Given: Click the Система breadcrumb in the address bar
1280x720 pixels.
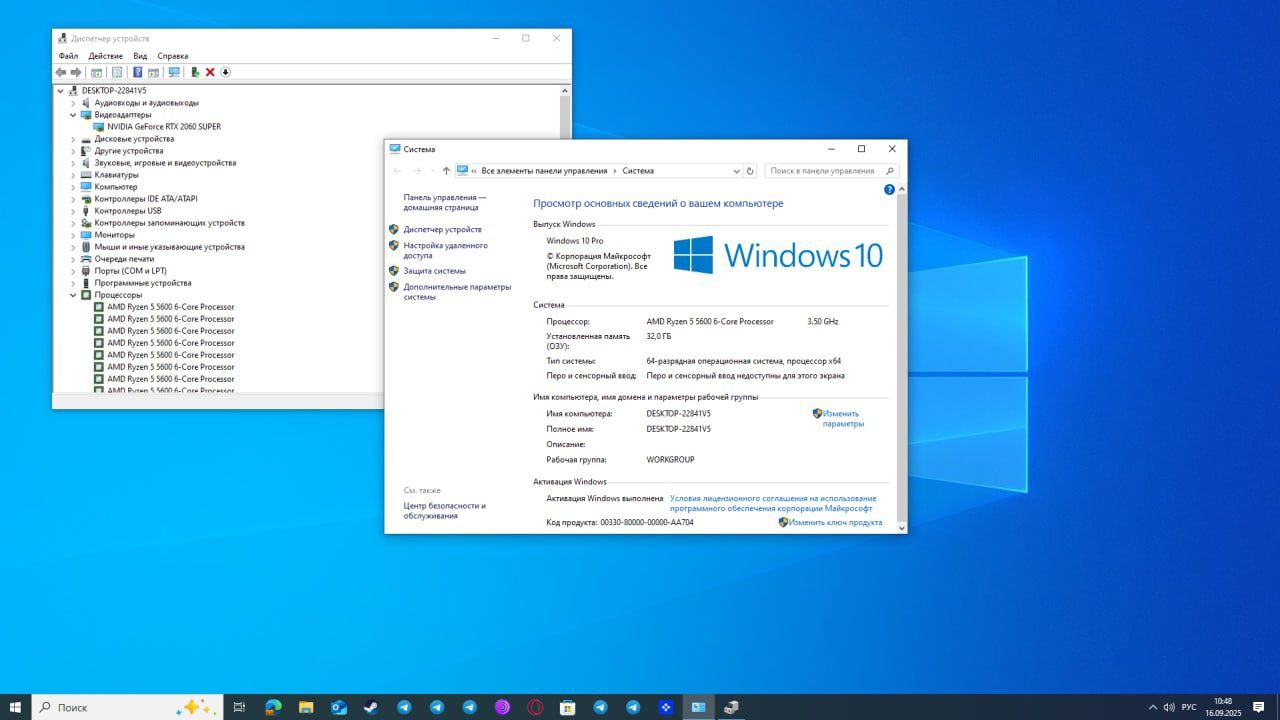Looking at the screenshot, I should click(638, 171).
